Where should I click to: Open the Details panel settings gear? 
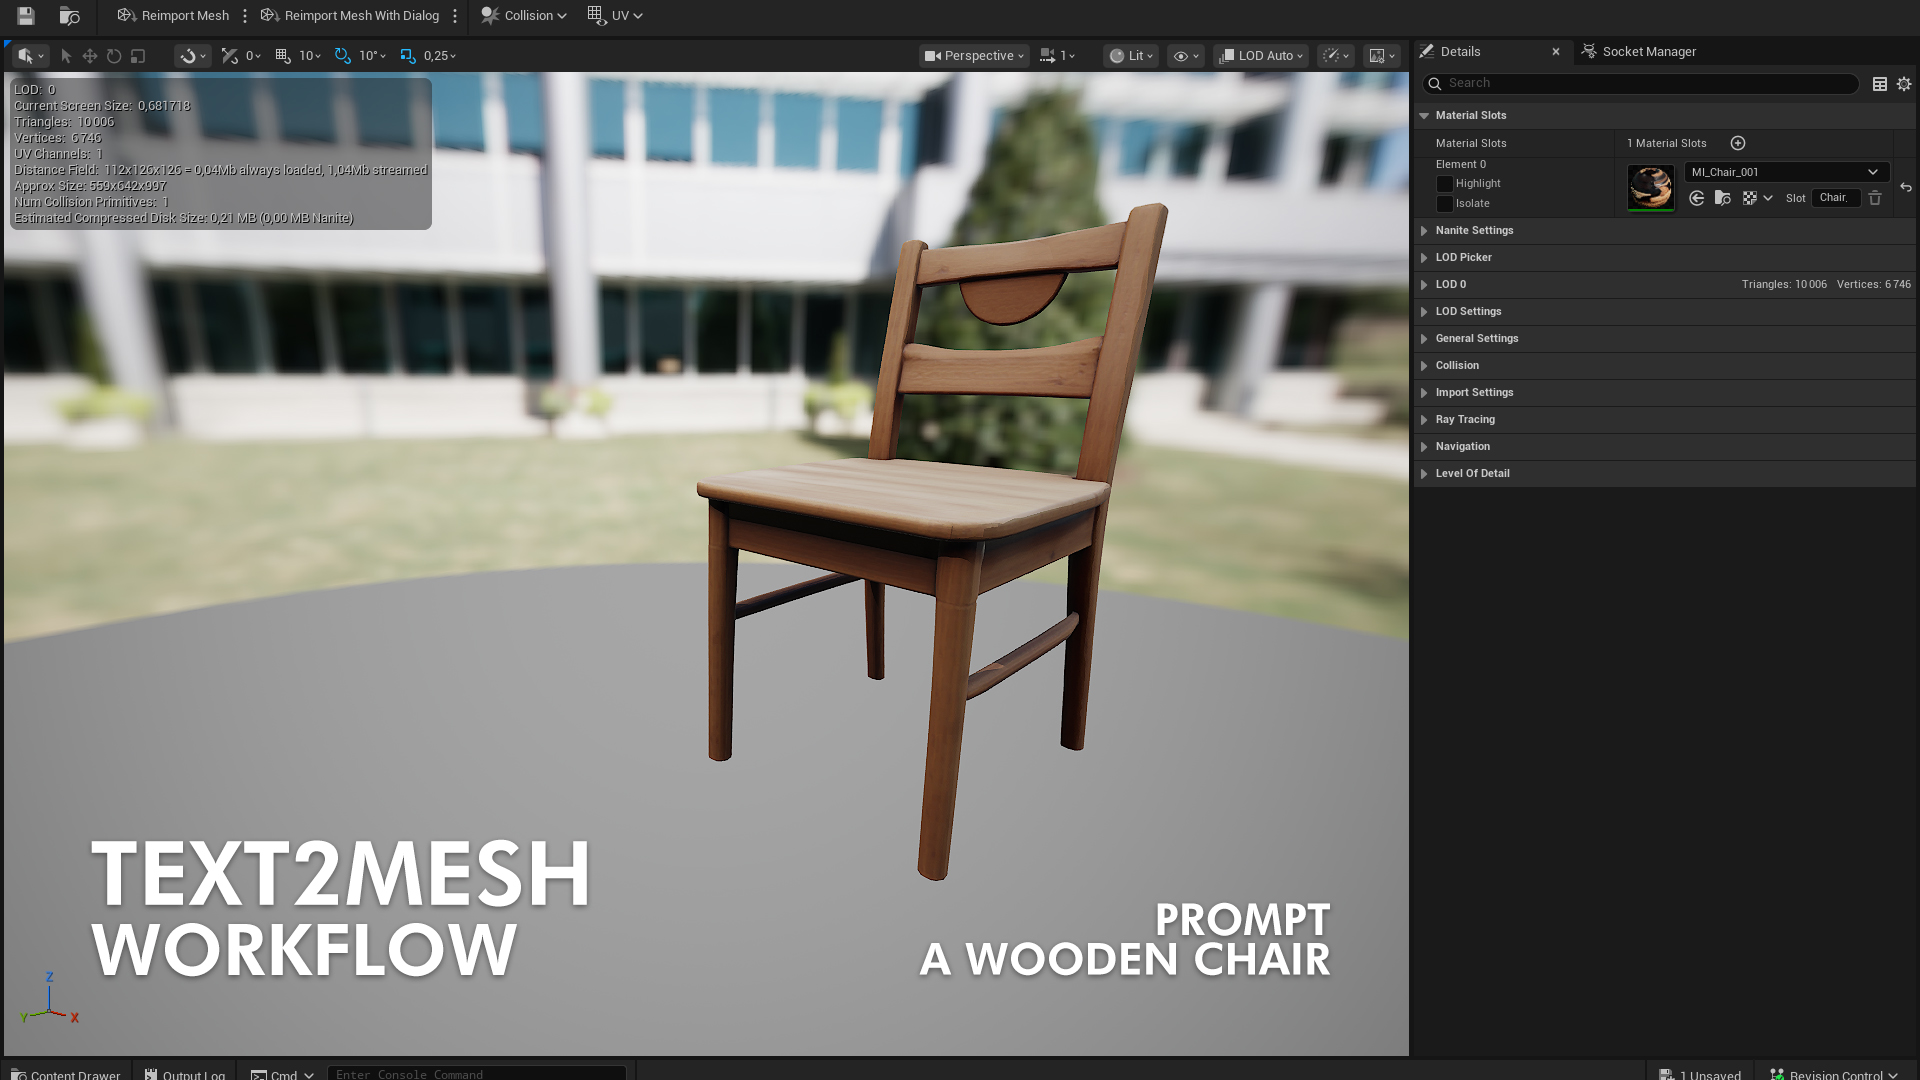pyautogui.click(x=1904, y=84)
